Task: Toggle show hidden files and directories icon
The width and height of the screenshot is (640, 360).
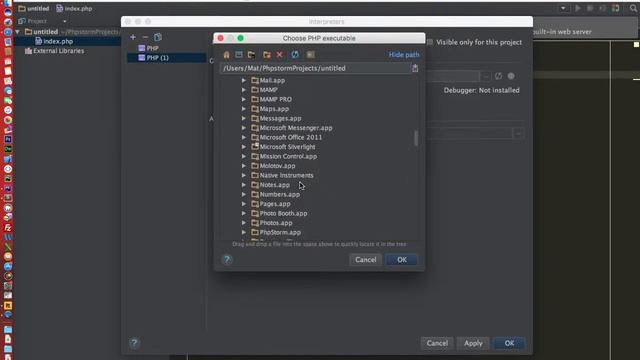Action: 311,55
